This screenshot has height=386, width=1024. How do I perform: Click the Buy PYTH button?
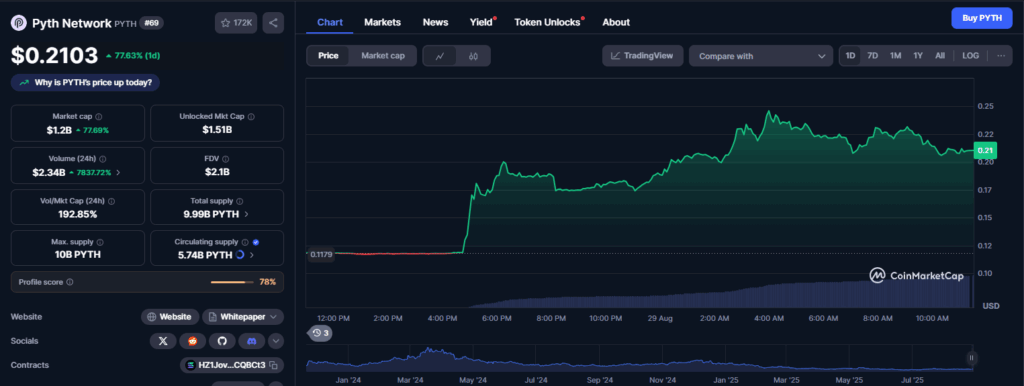point(982,18)
